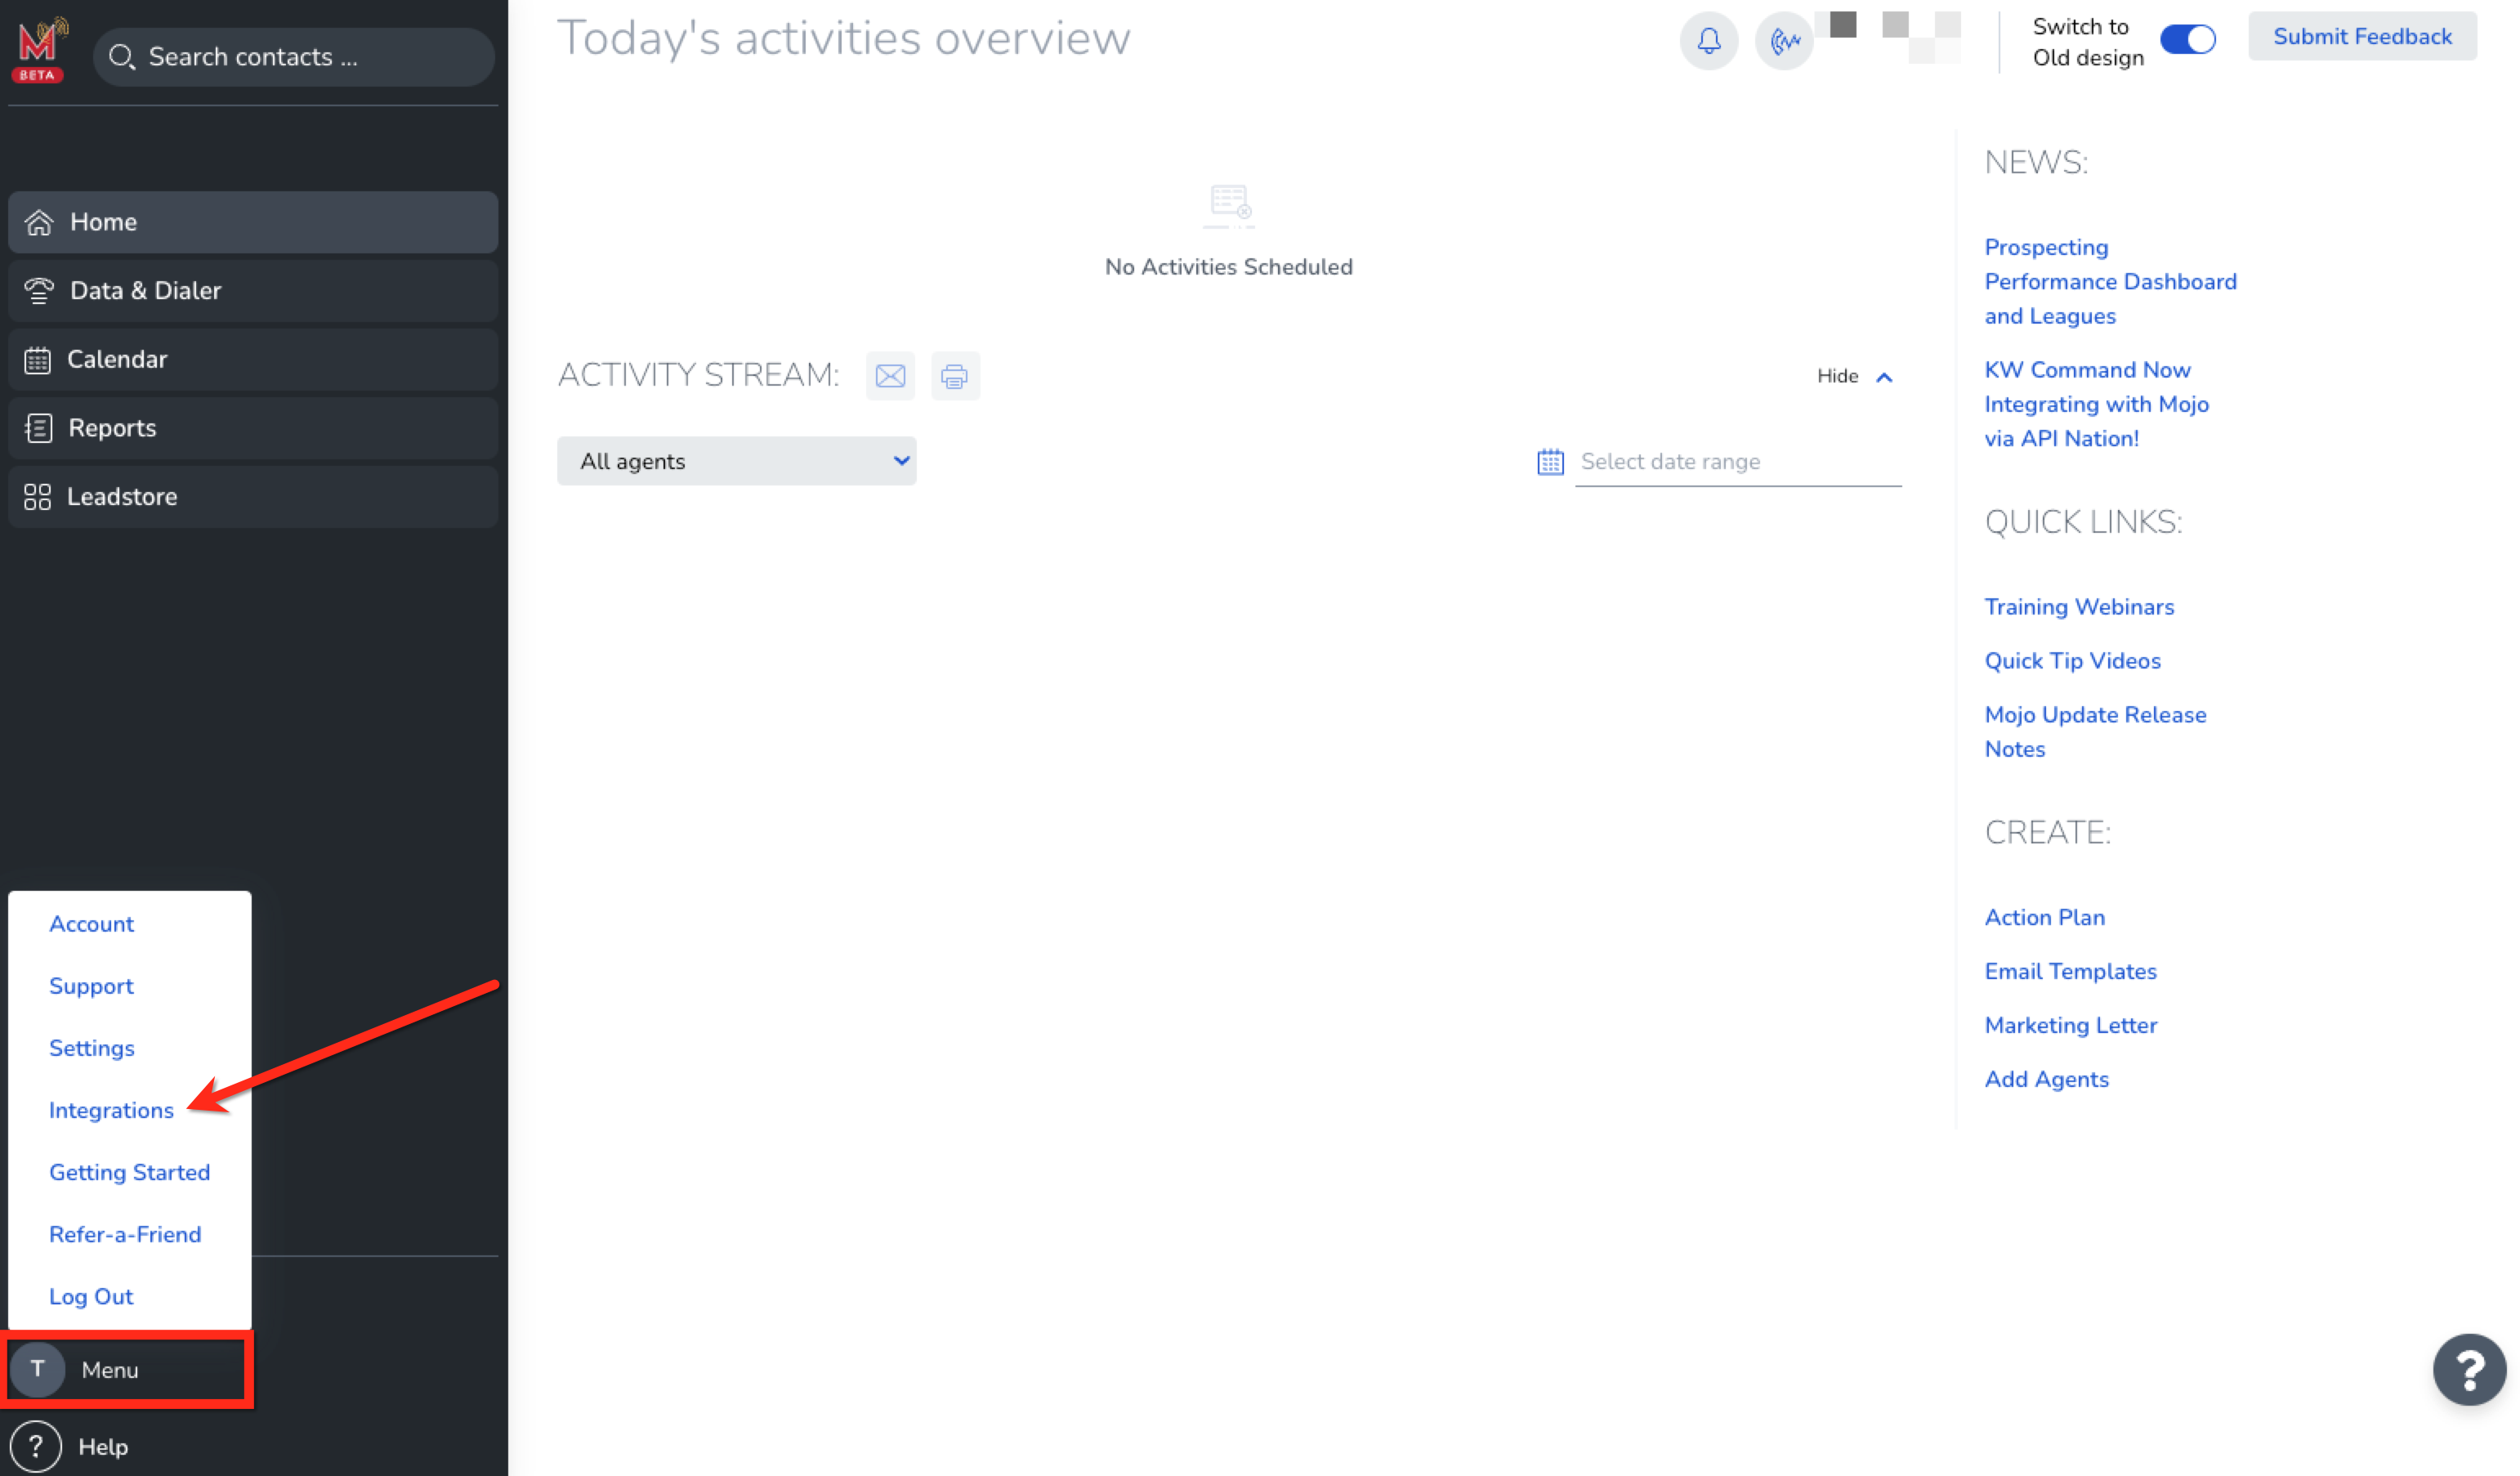Click the search magnifier icon

(x=121, y=57)
